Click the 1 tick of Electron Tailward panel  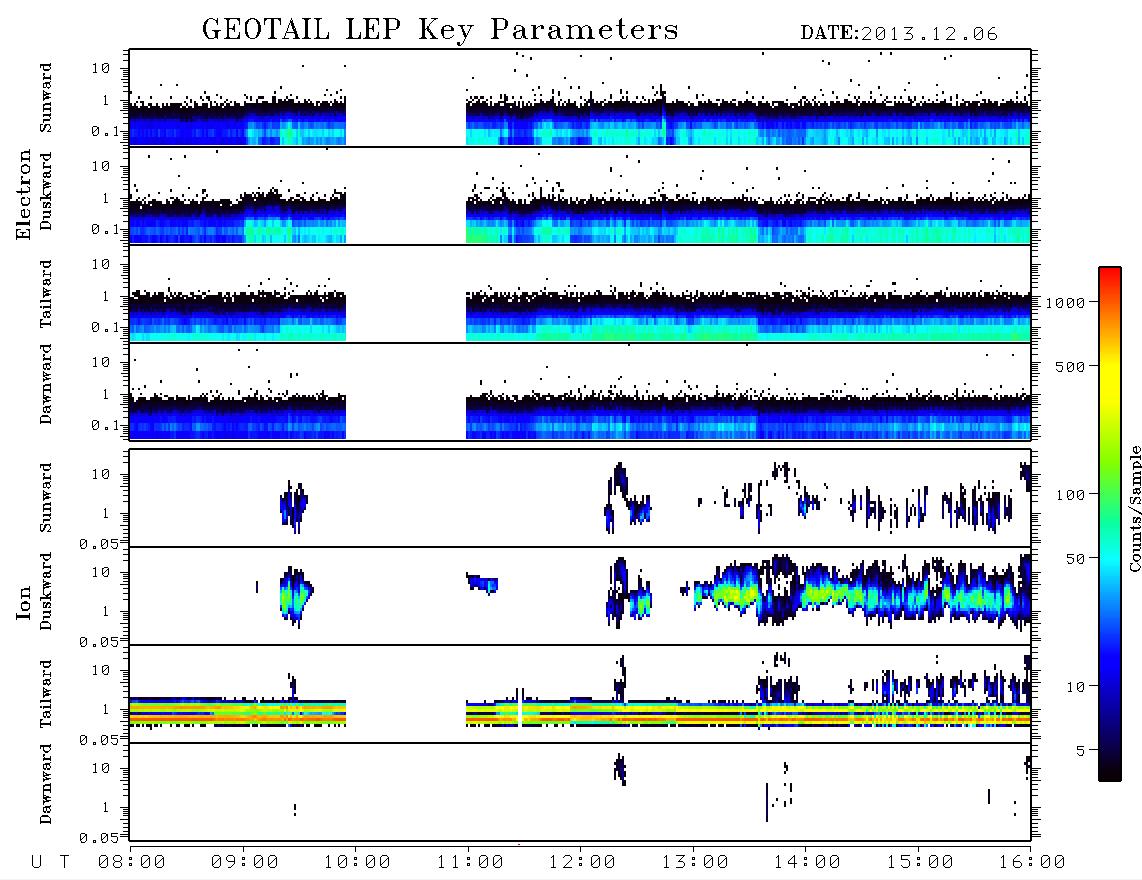click(106, 296)
